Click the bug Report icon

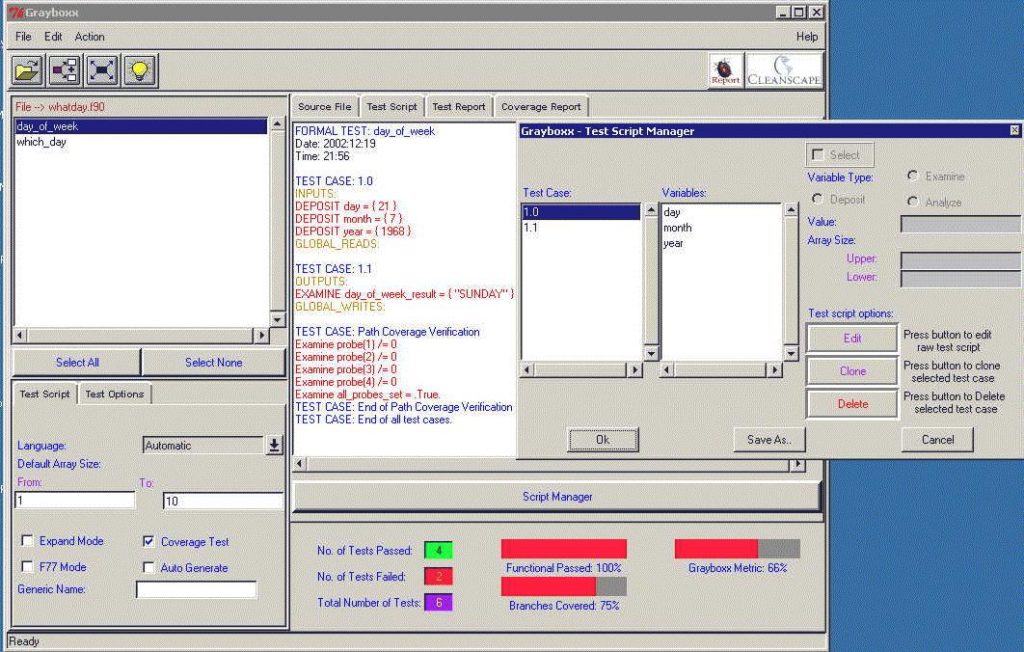point(726,71)
